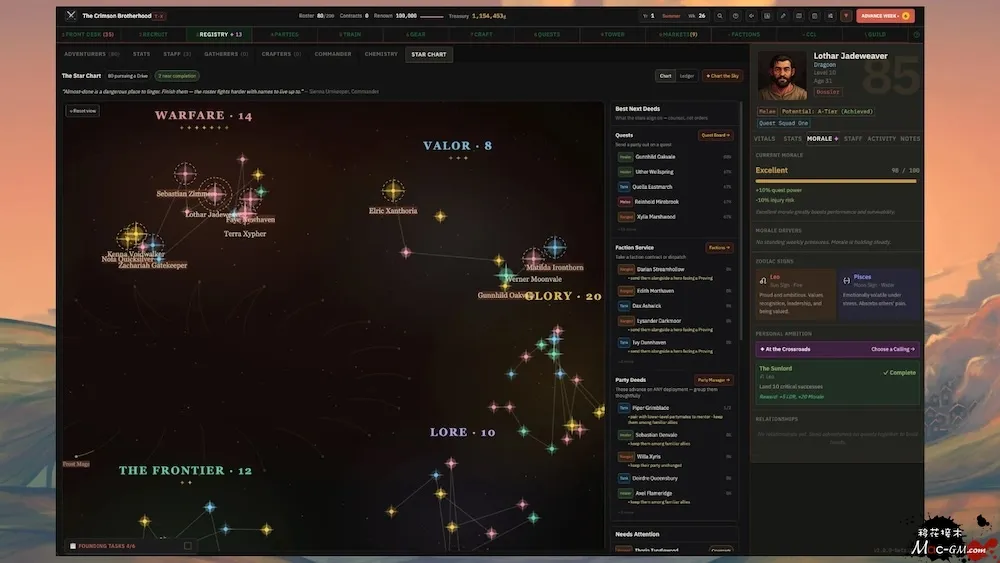Click the Melee badge beside Reinhold Mirebrook

point(625,201)
